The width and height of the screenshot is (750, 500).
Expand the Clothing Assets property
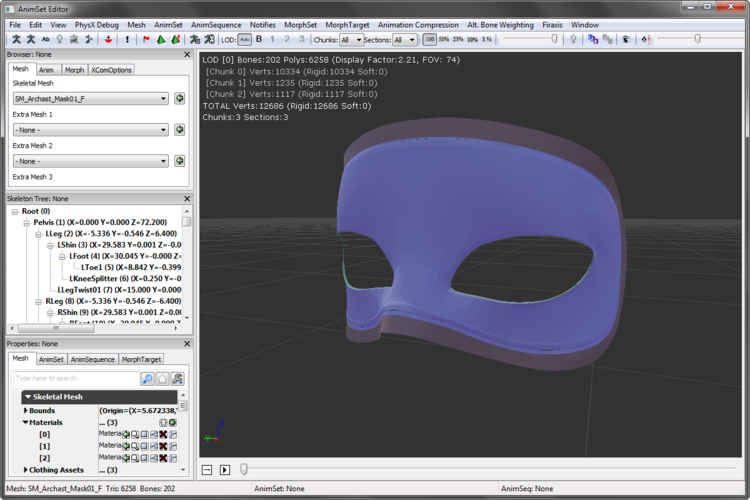25,470
